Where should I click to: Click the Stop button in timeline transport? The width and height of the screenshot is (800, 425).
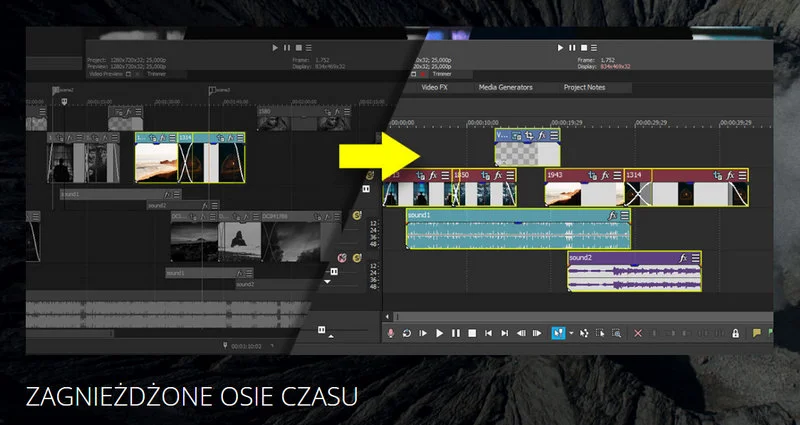[x=472, y=333]
